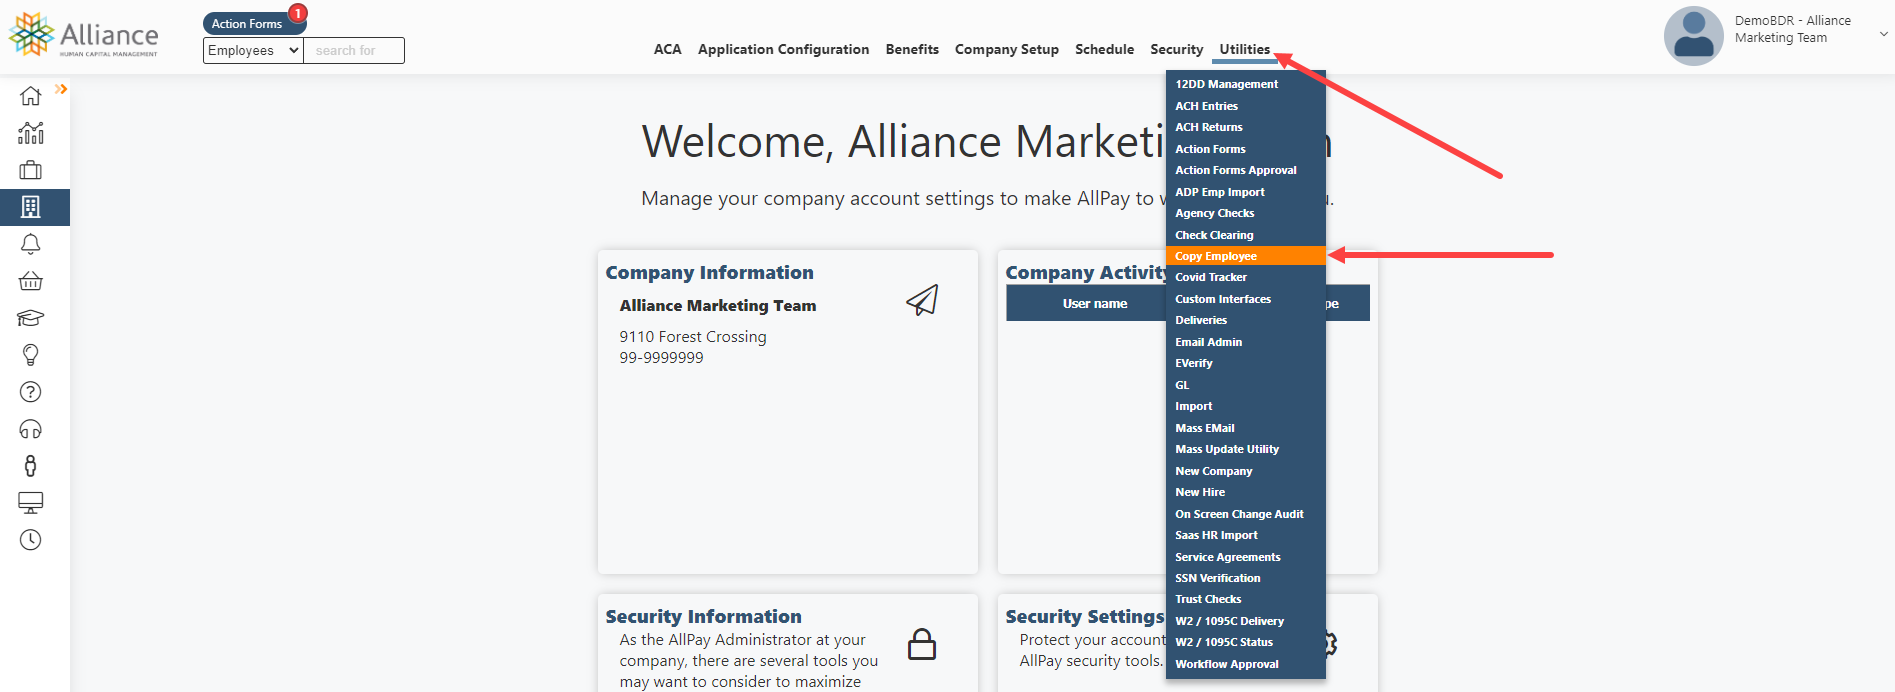Expand the sidebar with double-chevron arrow
The height and width of the screenshot is (692, 1895).
tap(61, 89)
